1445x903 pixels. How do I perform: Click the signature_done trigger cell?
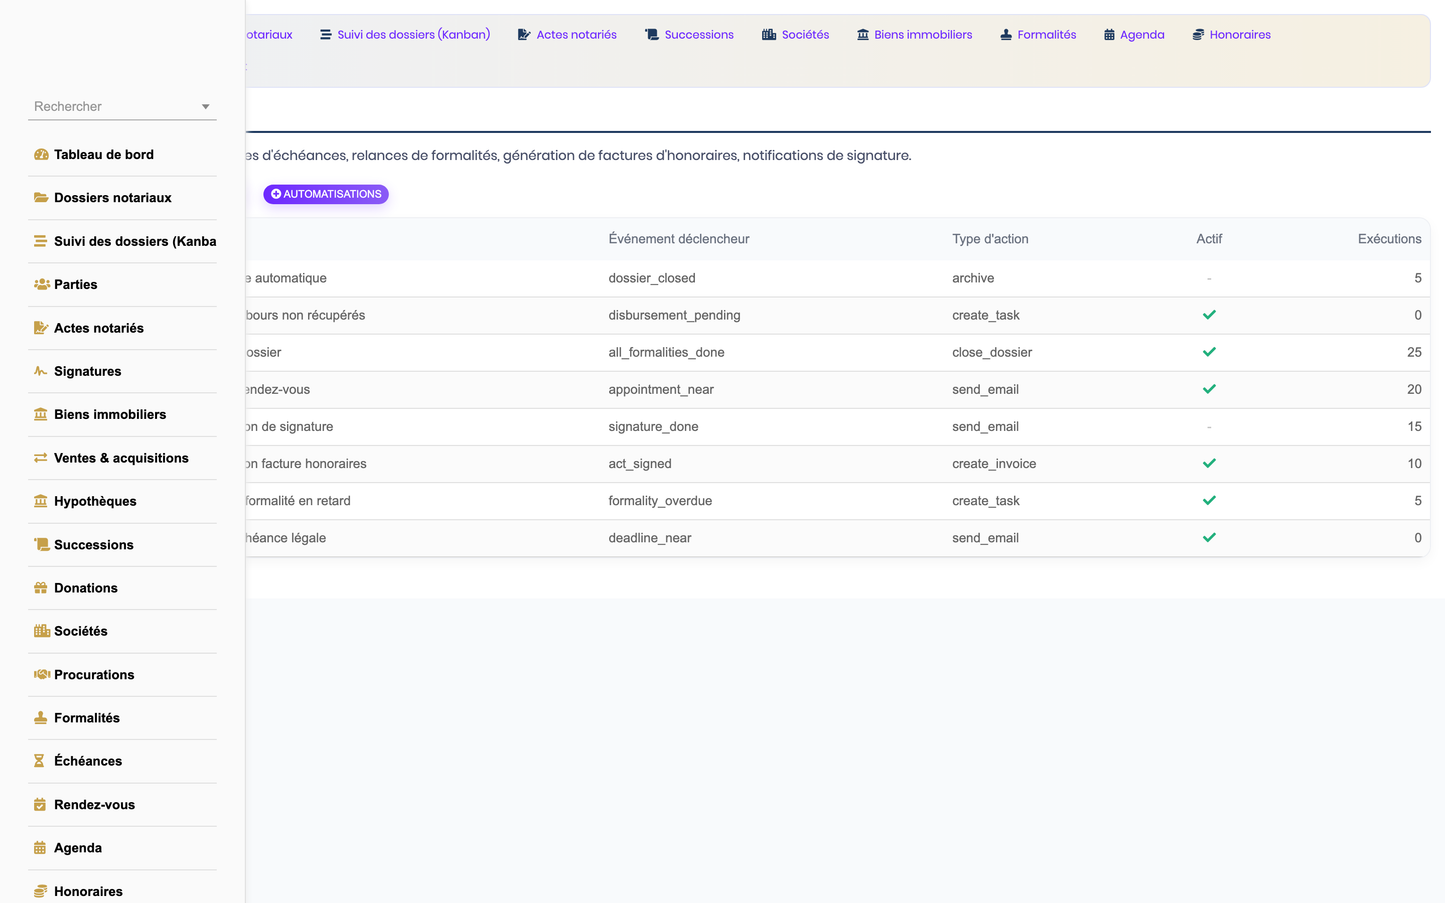tap(653, 427)
